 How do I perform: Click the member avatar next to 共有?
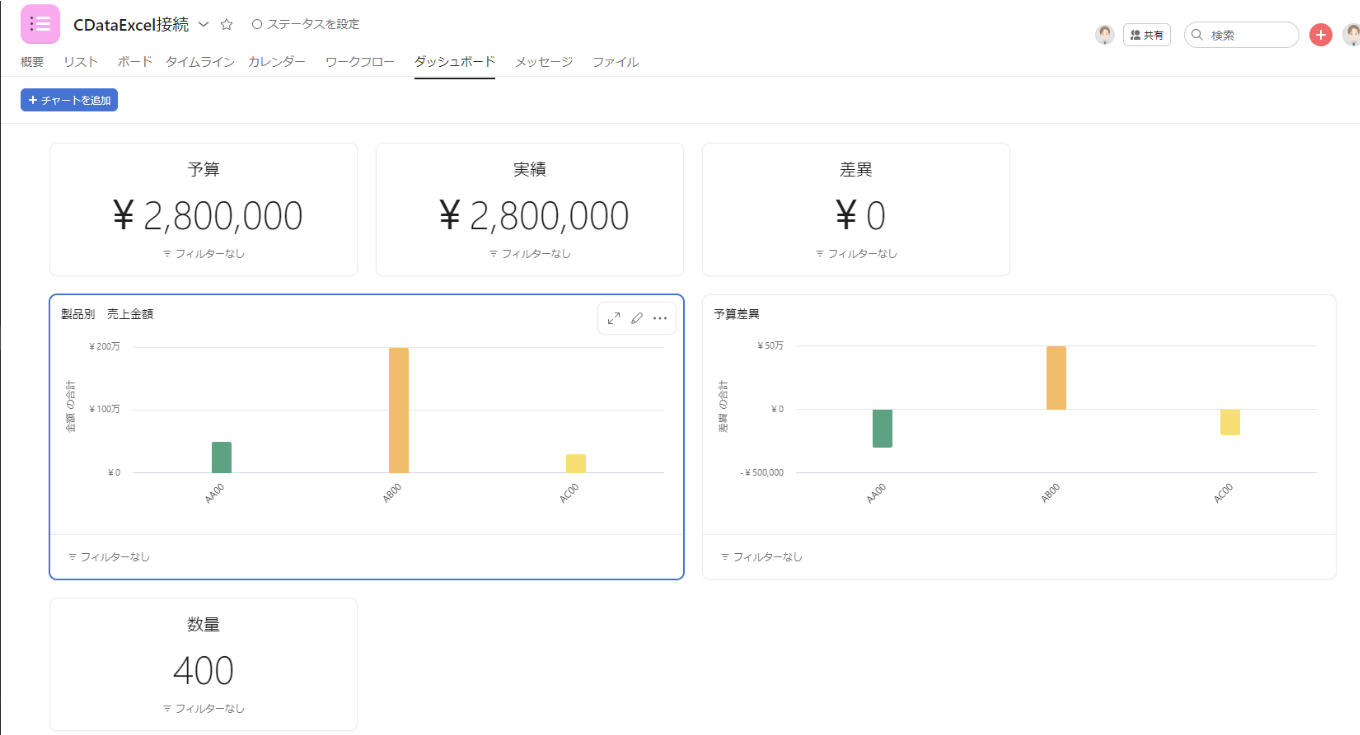(1105, 35)
